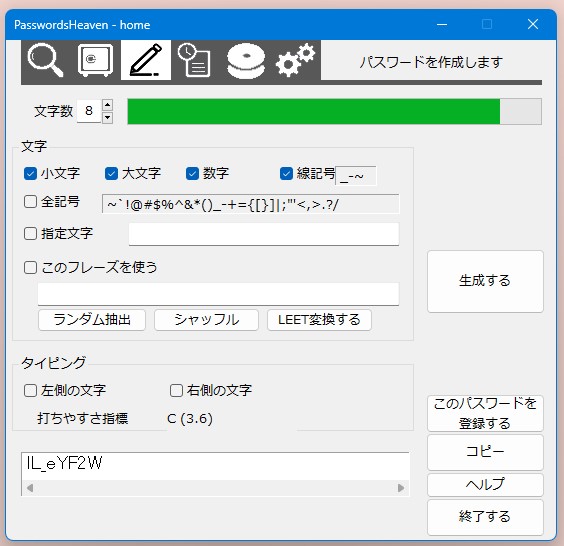The width and height of the screenshot is (564, 546).
Task: Click the コピー button
Action: pyautogui.click(x=485, y=452)
